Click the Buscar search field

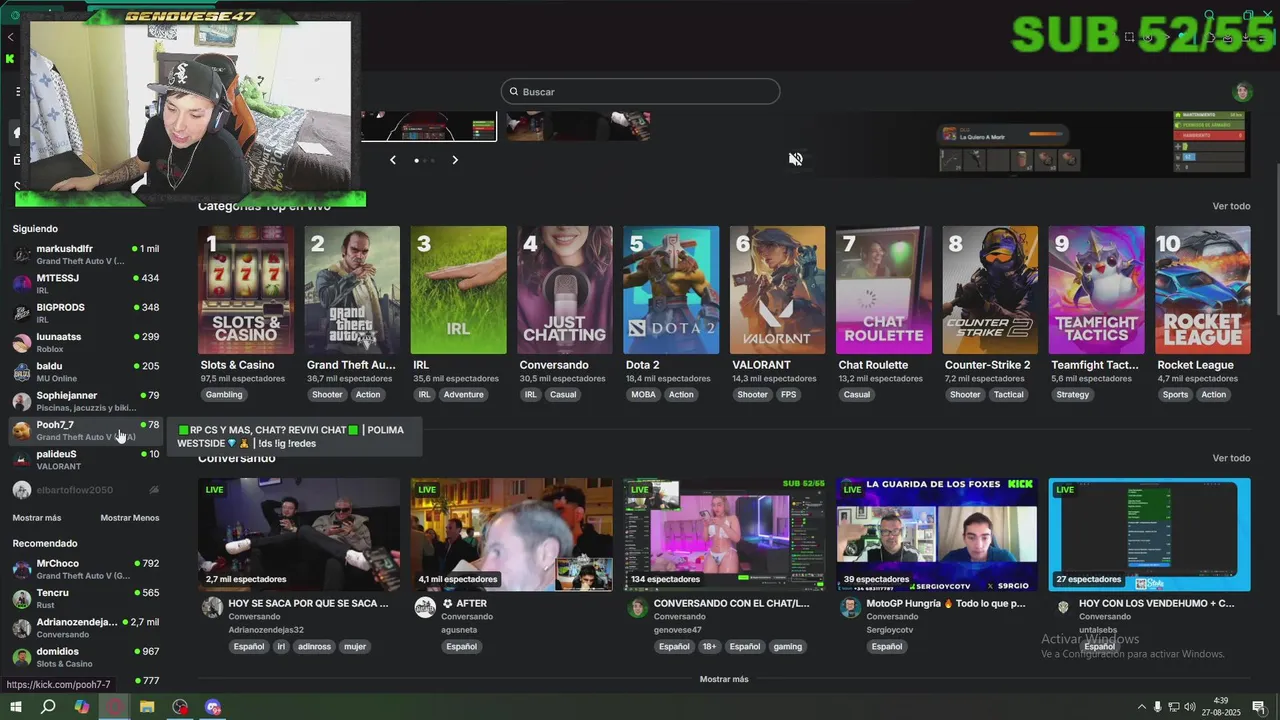[640, 92]
